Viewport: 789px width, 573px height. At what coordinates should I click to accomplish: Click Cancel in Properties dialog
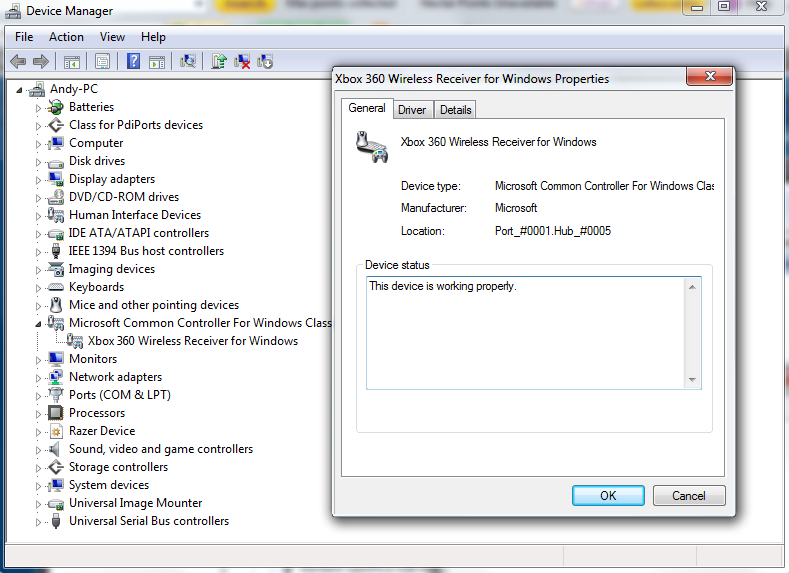(x=689, y=496)
